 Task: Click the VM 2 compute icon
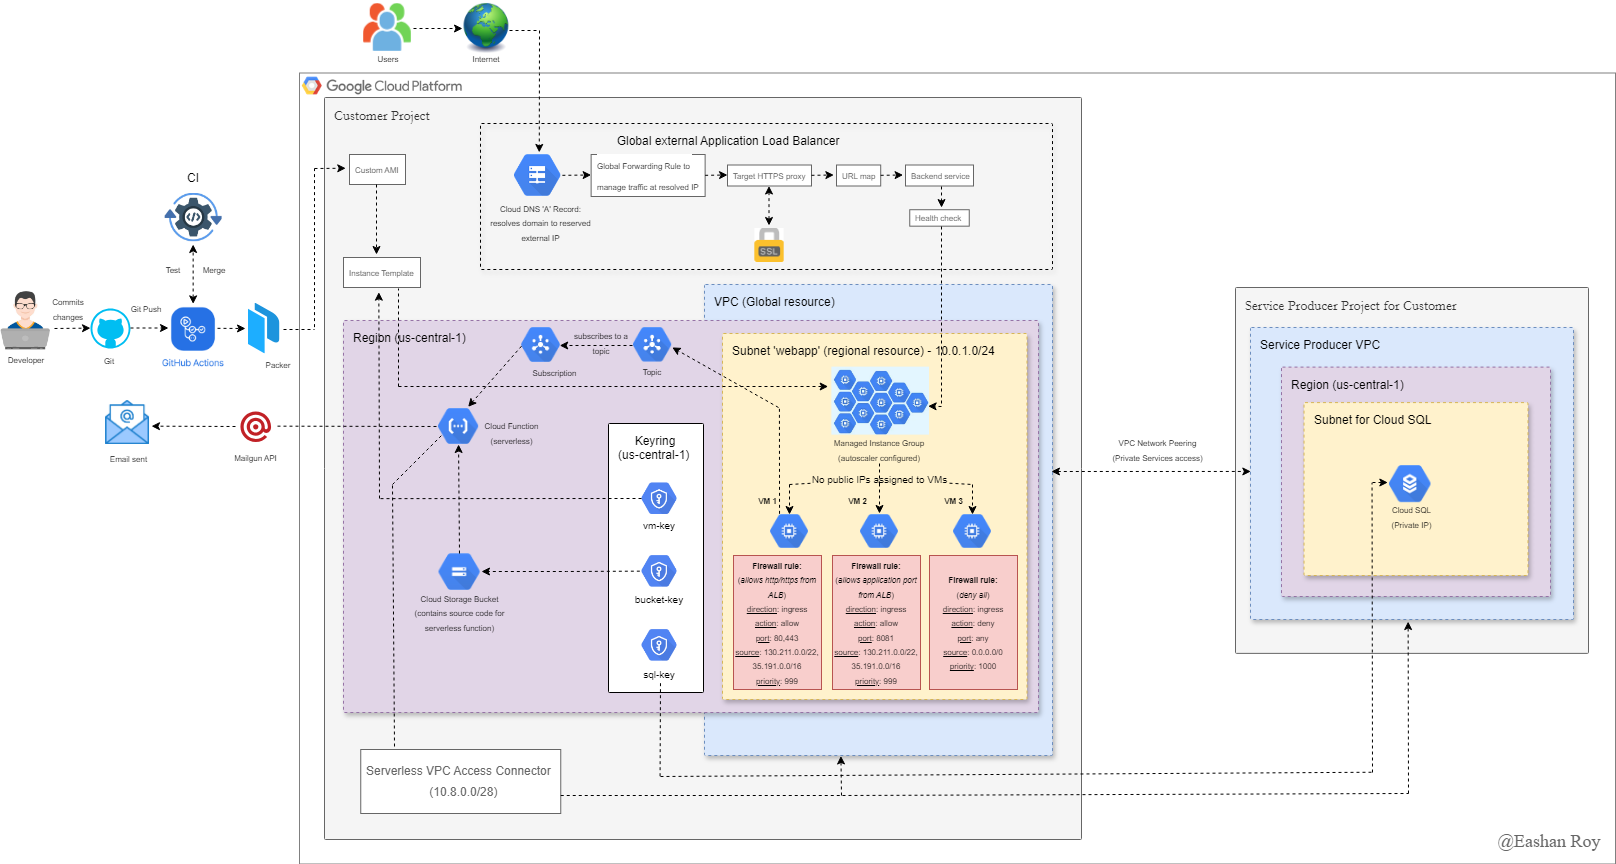point(879,531)
